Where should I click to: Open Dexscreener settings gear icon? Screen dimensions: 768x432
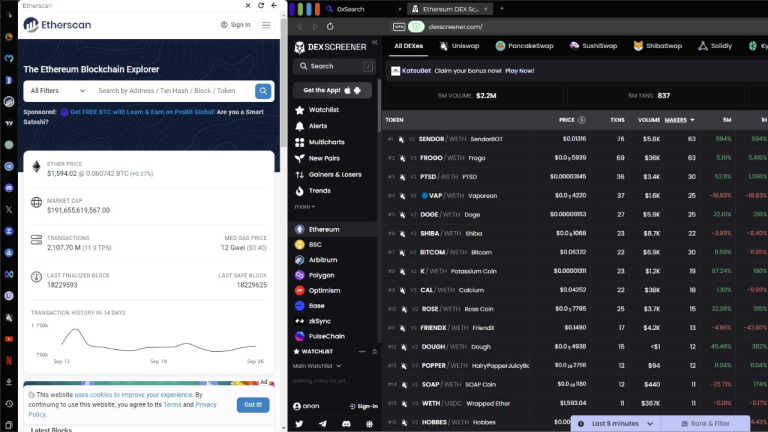[369, 424]
